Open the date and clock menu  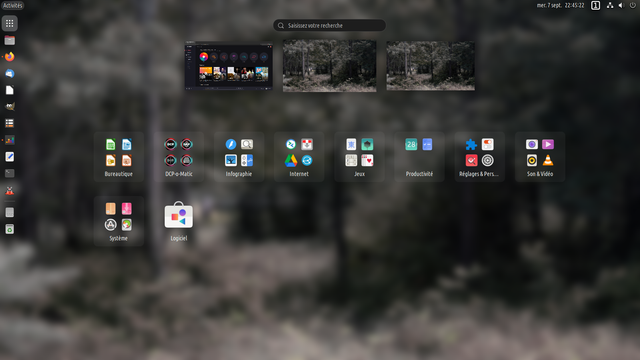tap(560, 5)
